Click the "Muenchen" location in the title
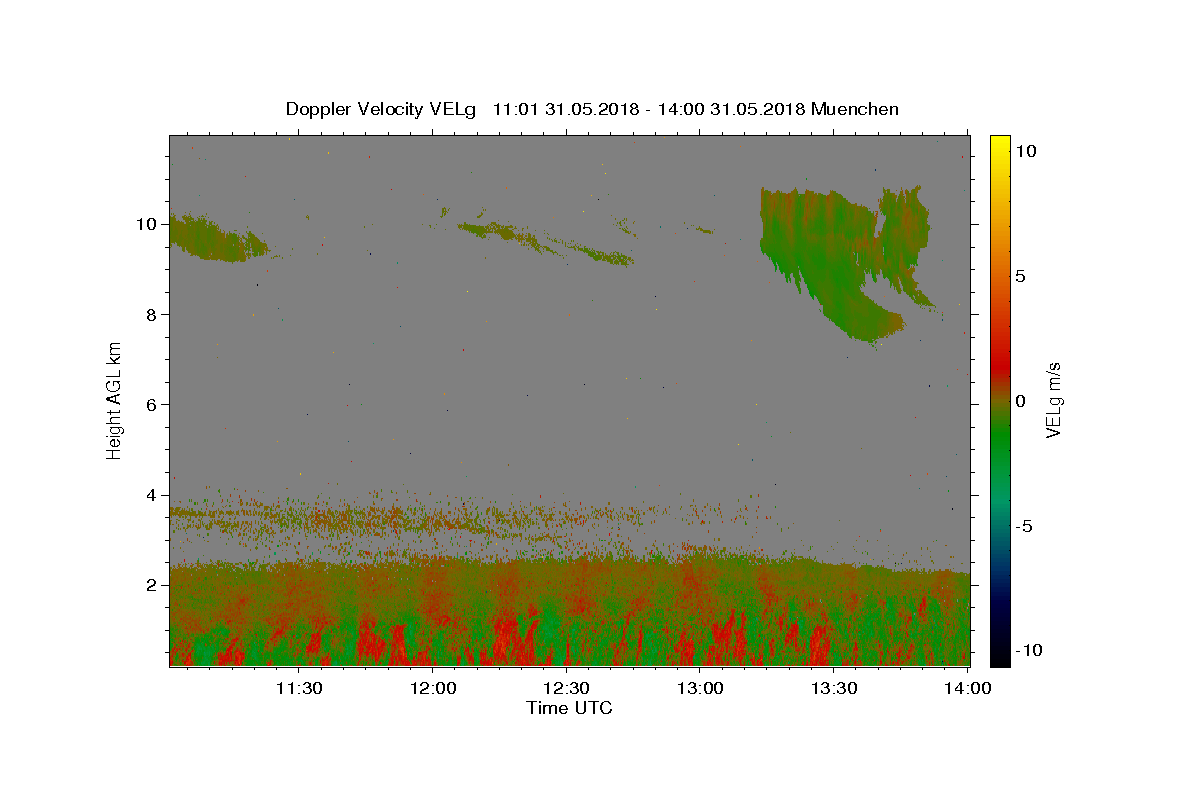This screenshot has height=800, width=1200. 855,109
